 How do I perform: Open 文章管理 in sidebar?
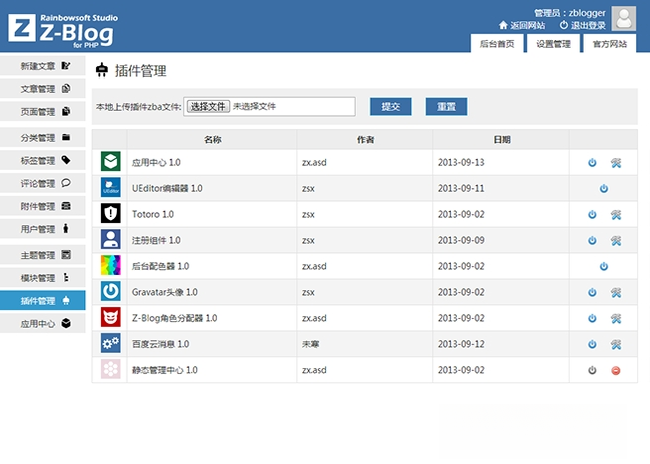tap(43, 89)
